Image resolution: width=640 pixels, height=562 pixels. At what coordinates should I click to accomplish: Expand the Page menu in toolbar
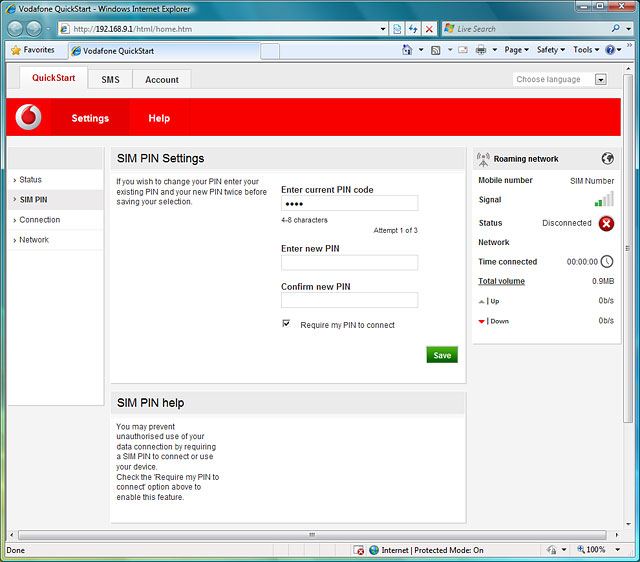[516, 50]
